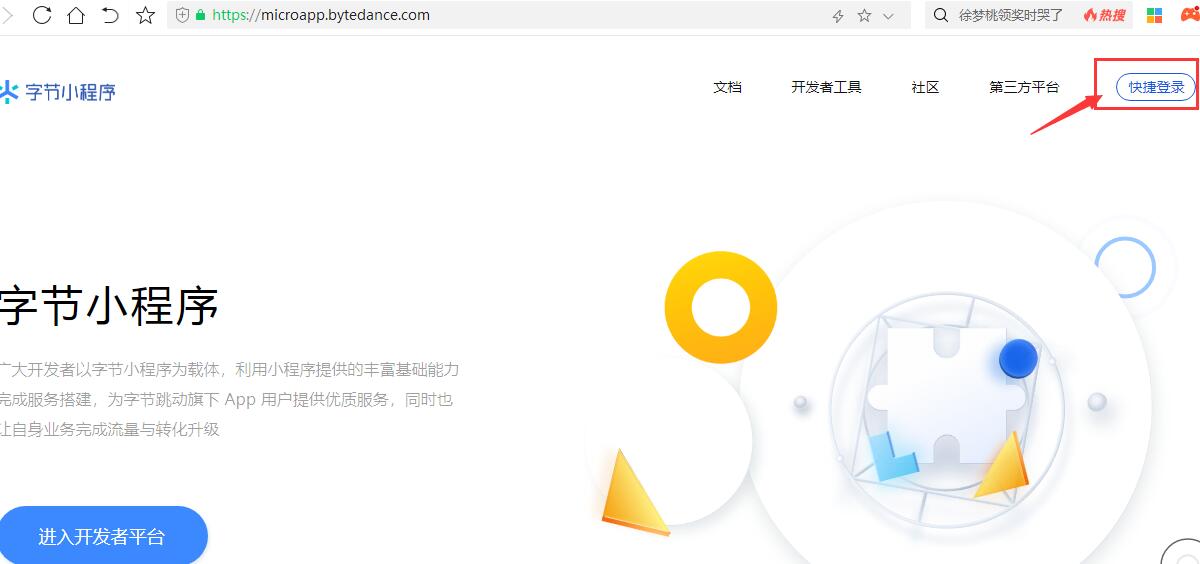1200x564 pixels.
Task: Go to the 社区 navigation link
Action: [x=925, y=87]
